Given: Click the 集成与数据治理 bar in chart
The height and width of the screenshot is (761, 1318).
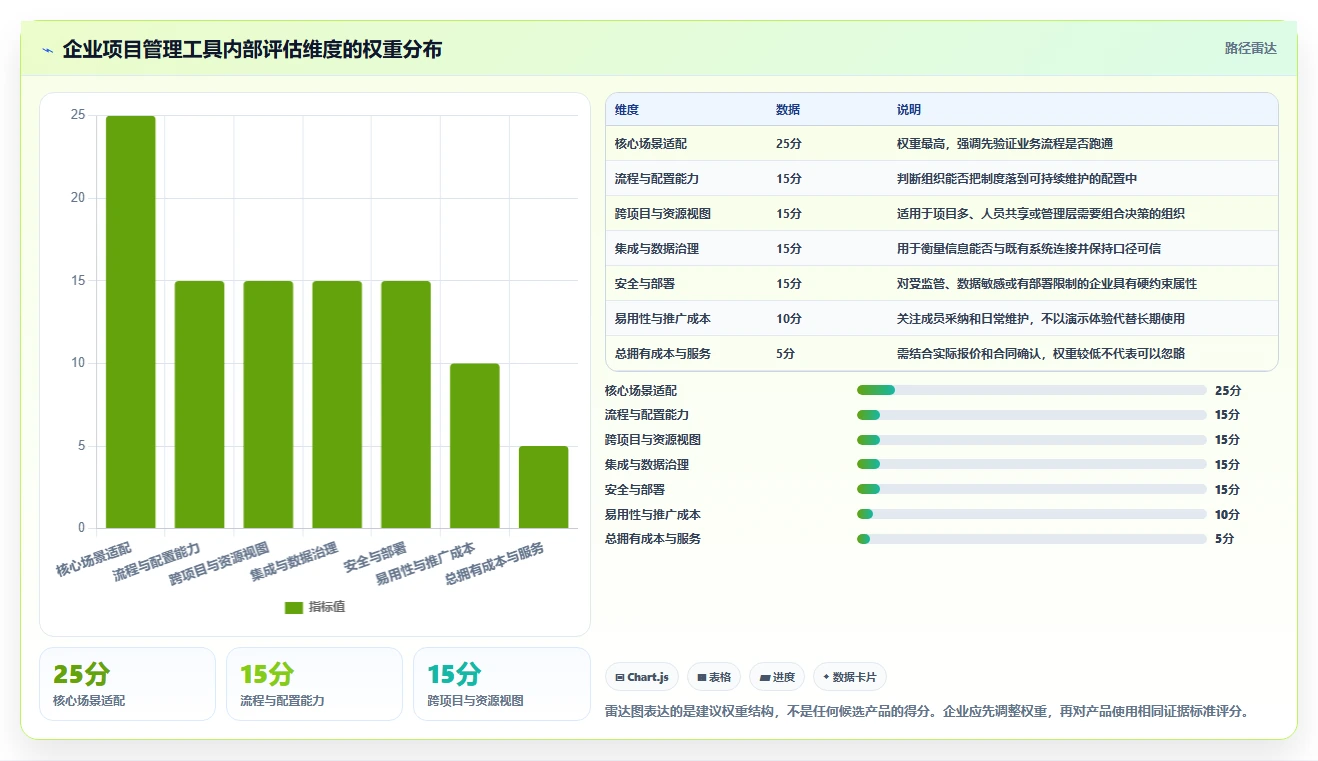Looking at the screenshot, I should [x=337, y=404].
